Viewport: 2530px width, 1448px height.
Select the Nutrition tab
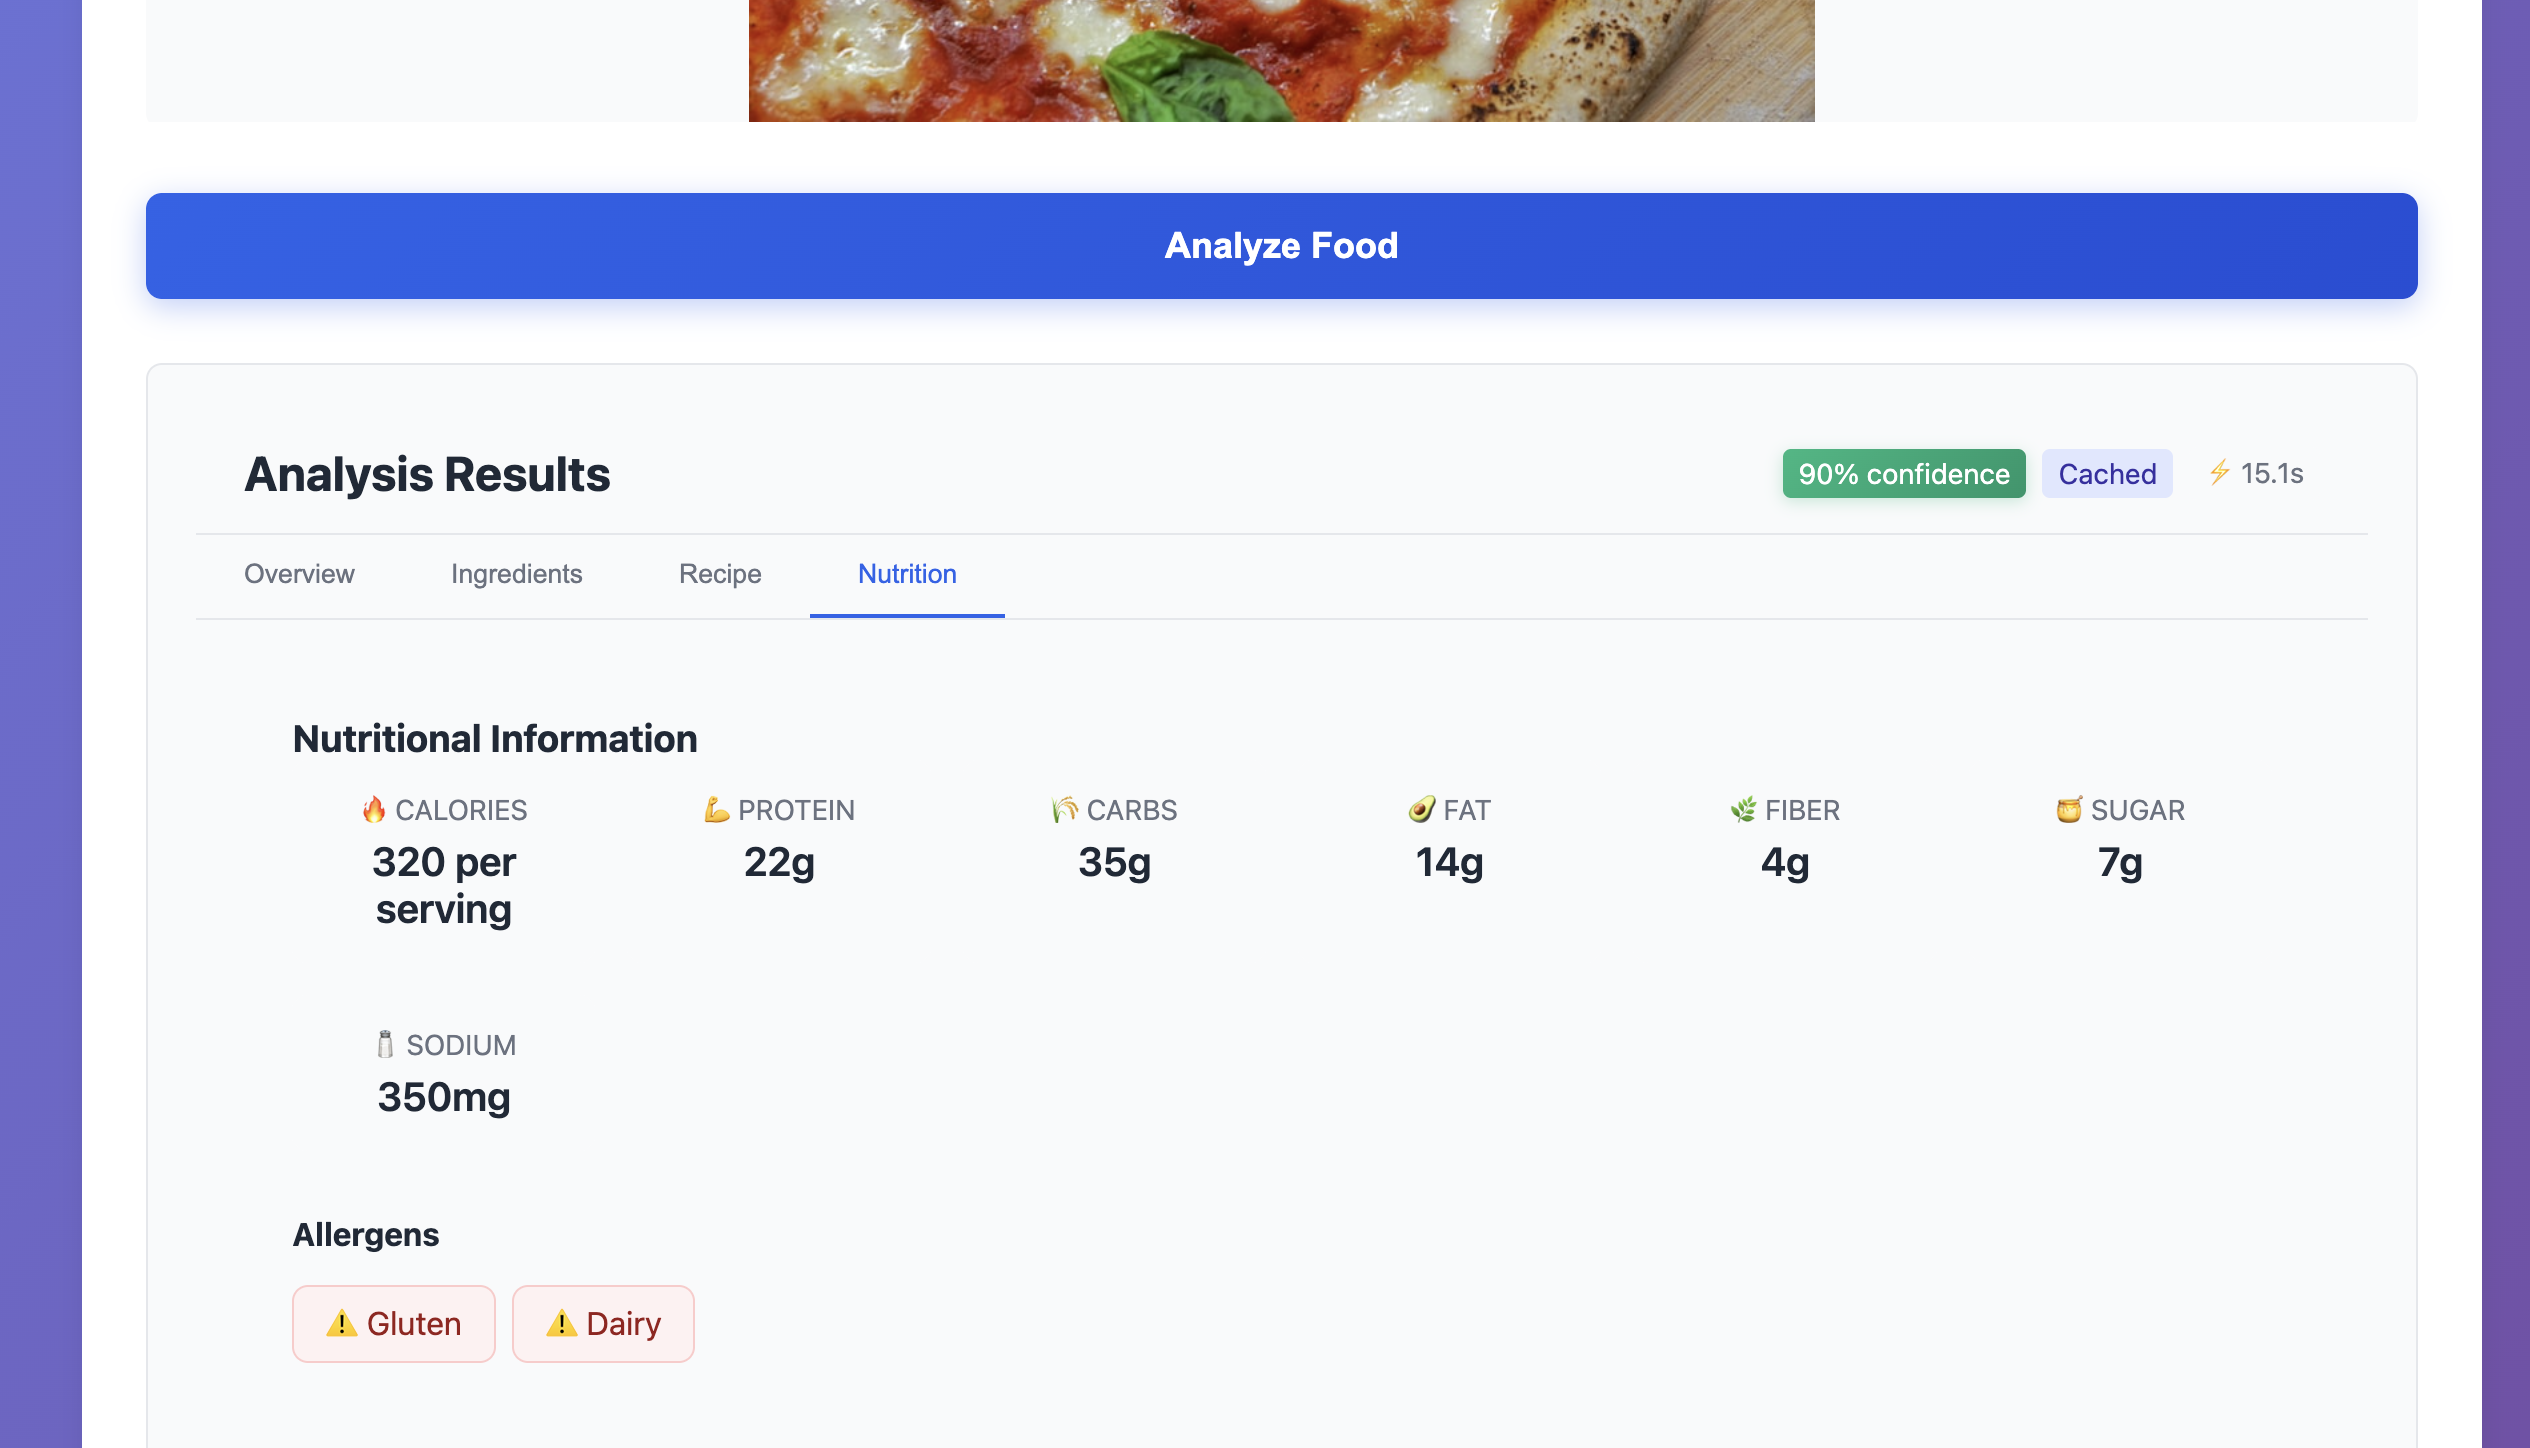tap(907, 574)
